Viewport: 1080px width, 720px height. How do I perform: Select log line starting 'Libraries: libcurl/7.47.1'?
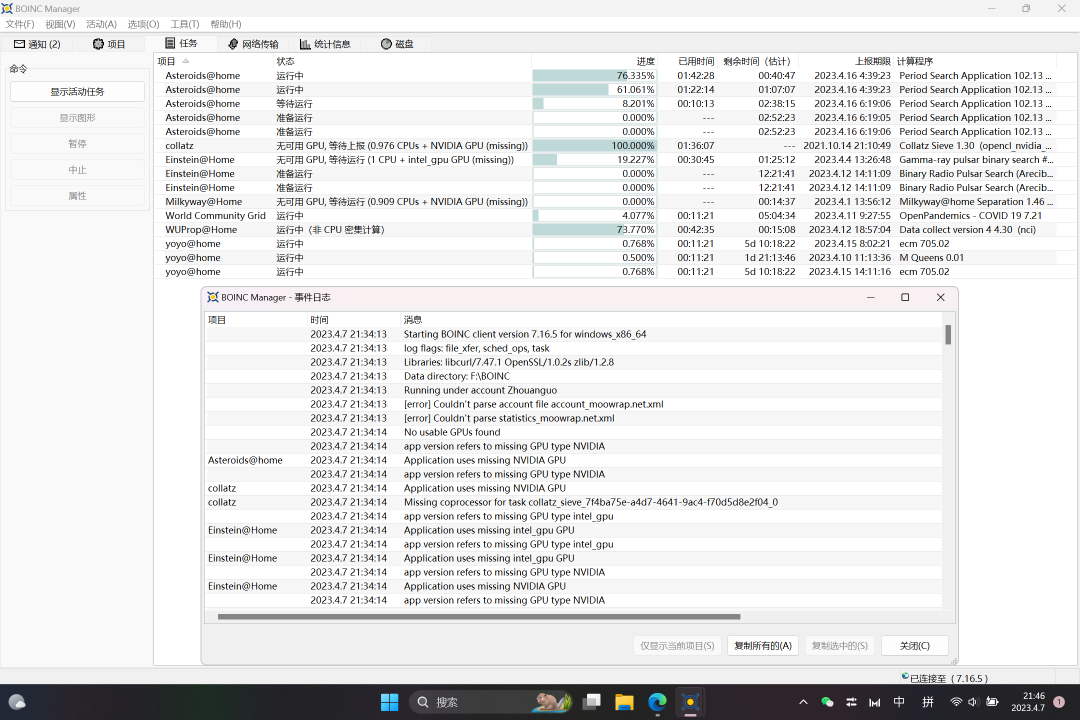(x=574, y=362)
